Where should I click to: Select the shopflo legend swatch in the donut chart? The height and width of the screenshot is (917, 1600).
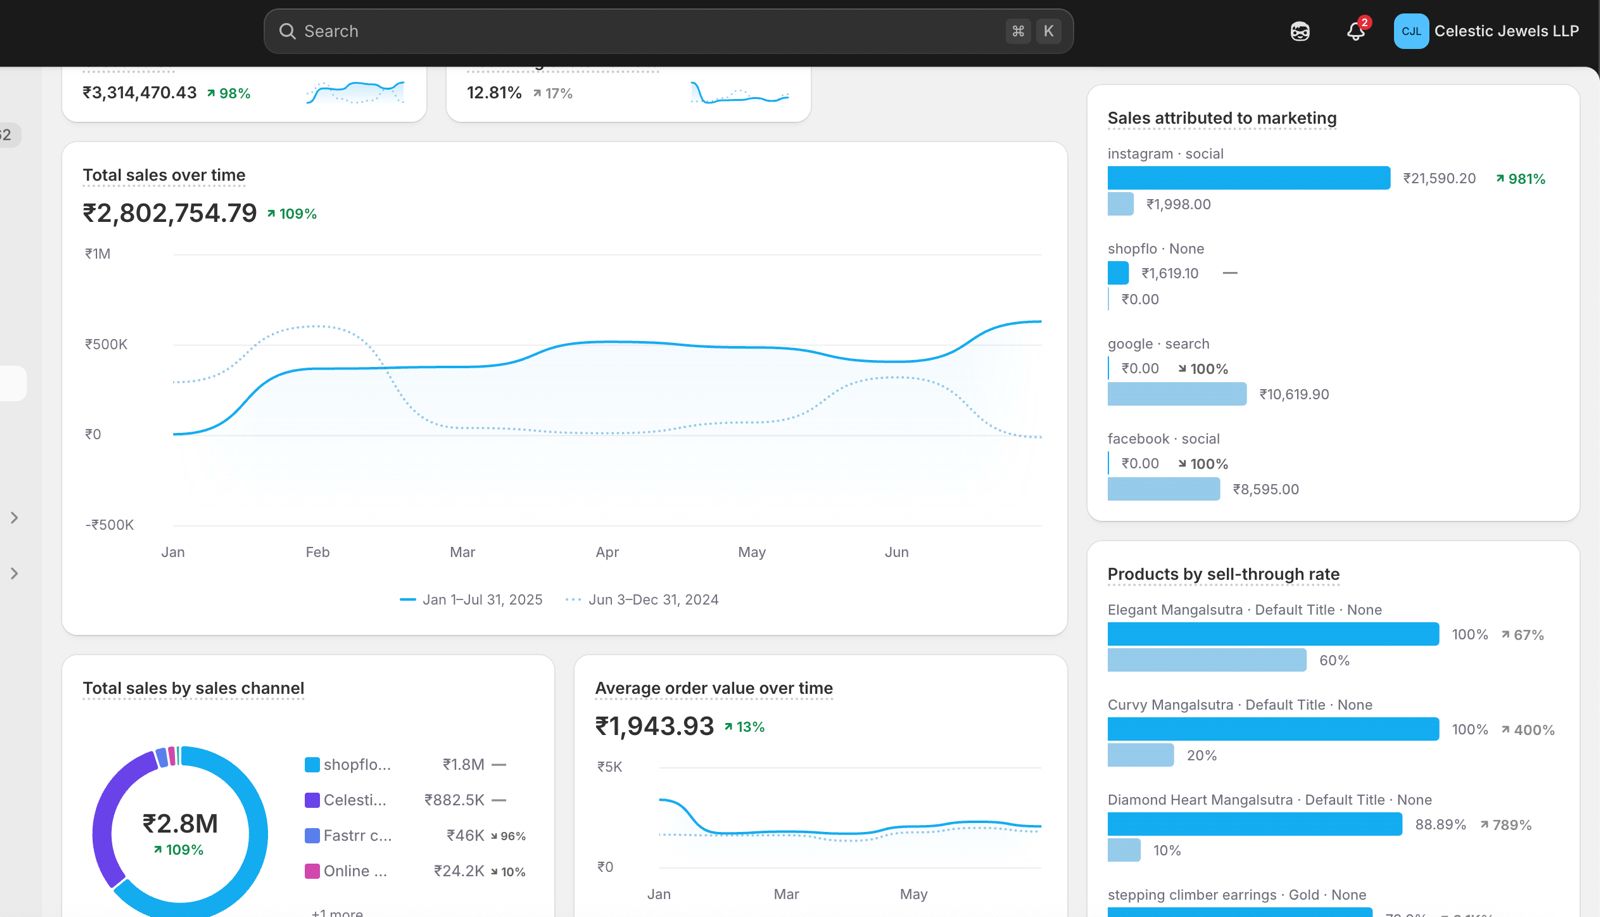click(x=310, y=764)
